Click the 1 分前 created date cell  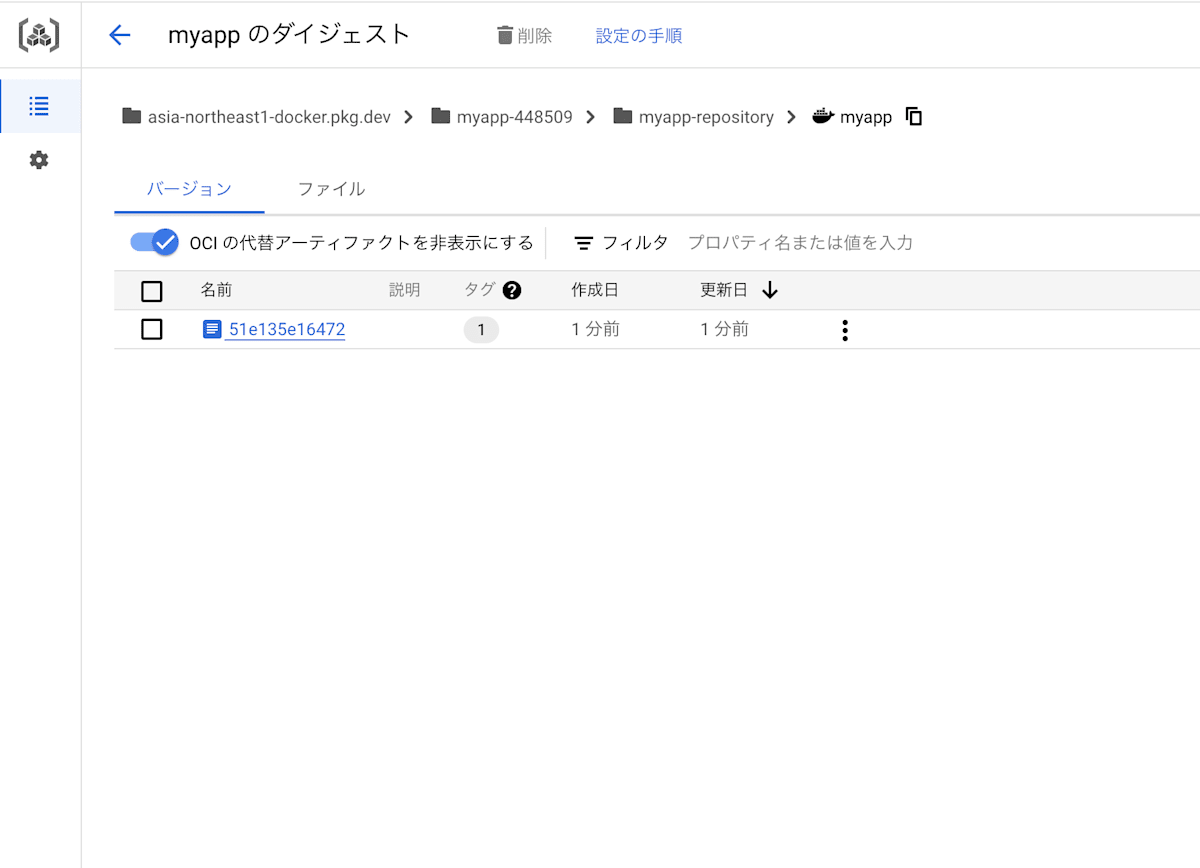596,329
